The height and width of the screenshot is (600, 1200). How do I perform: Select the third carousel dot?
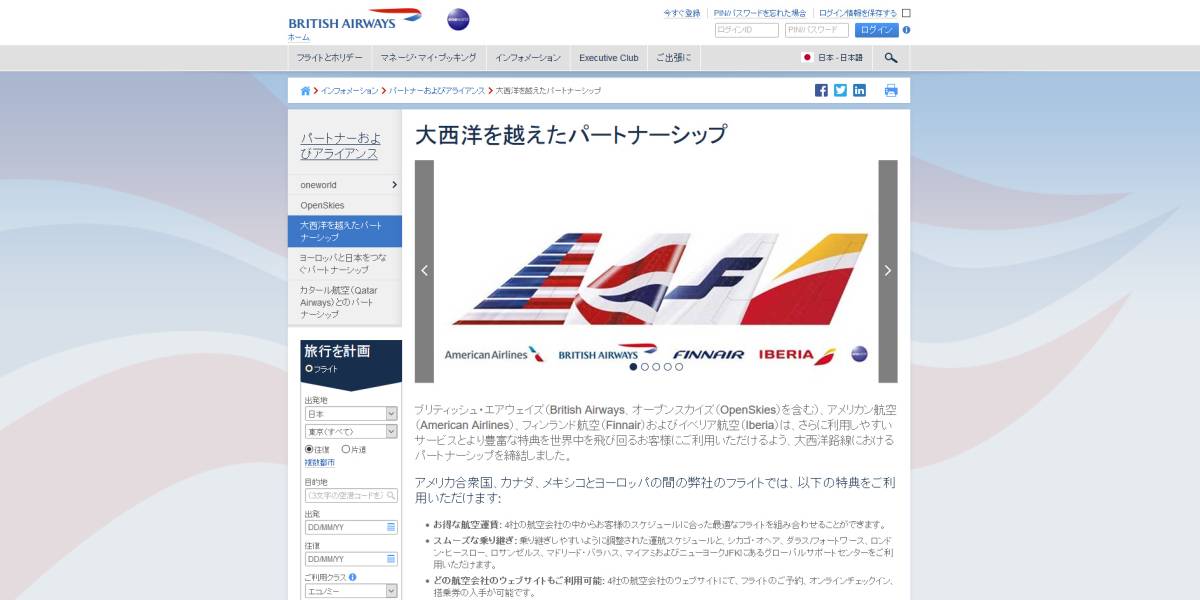click(656, 367)
